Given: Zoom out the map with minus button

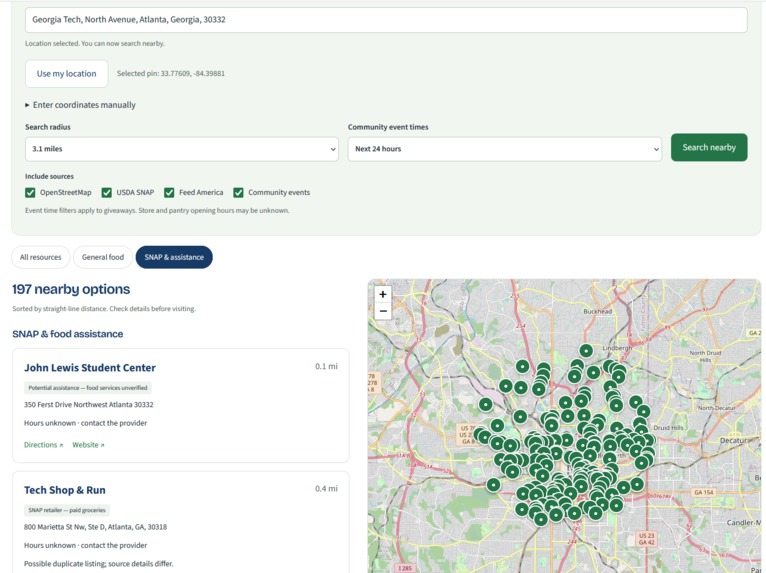Looking at the screenshot, I should [x=383, y=311].
